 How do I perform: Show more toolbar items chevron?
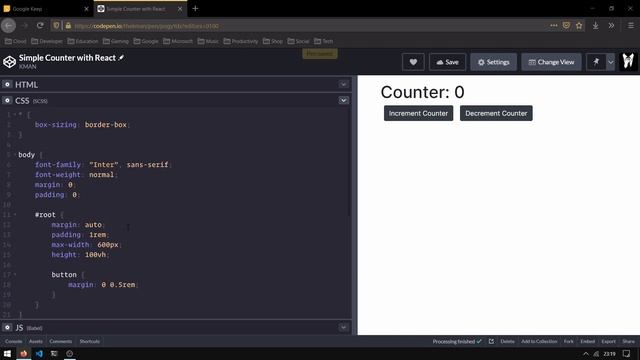click(x=611, y=25)
